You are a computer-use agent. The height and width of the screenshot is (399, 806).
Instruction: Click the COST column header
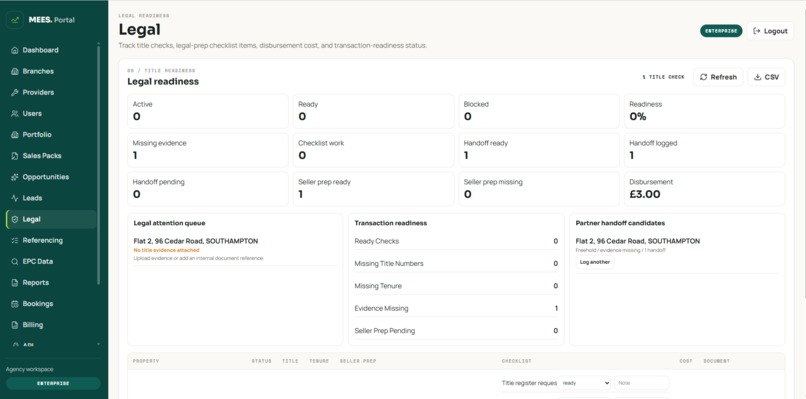(x=686, y=361)
